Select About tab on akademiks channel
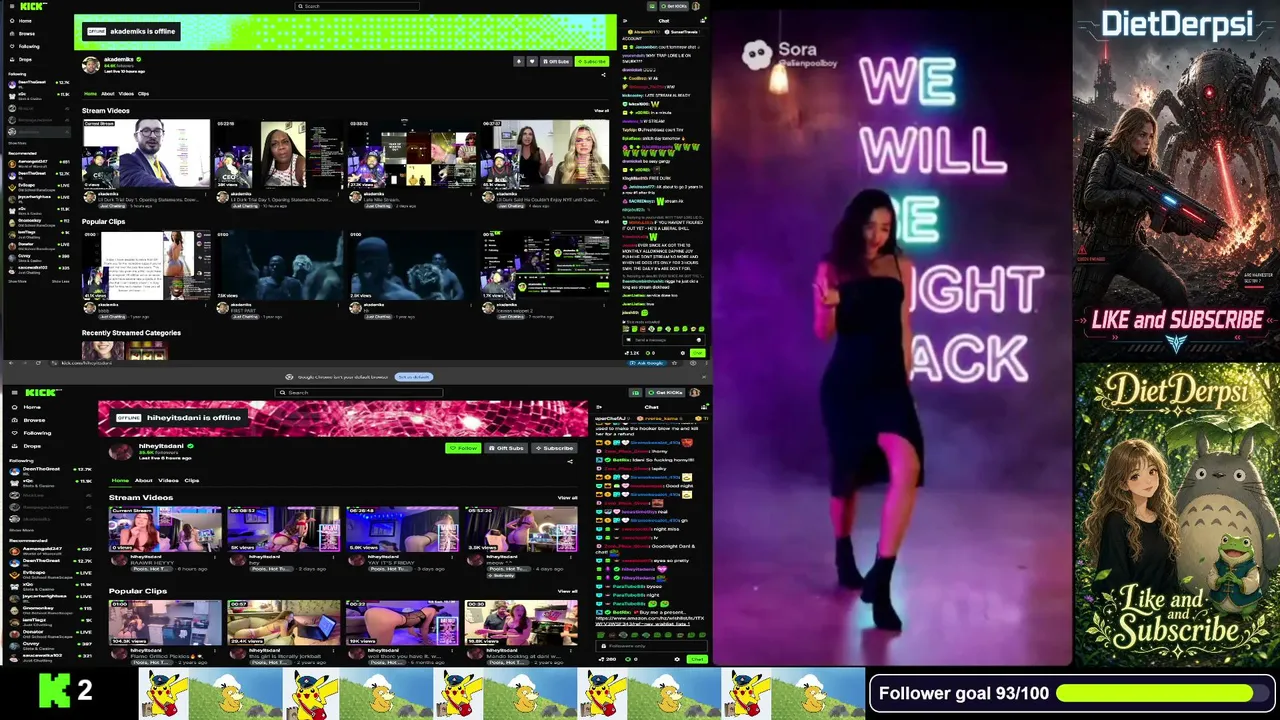1280x720 pixels. click(x=107, y=94)
